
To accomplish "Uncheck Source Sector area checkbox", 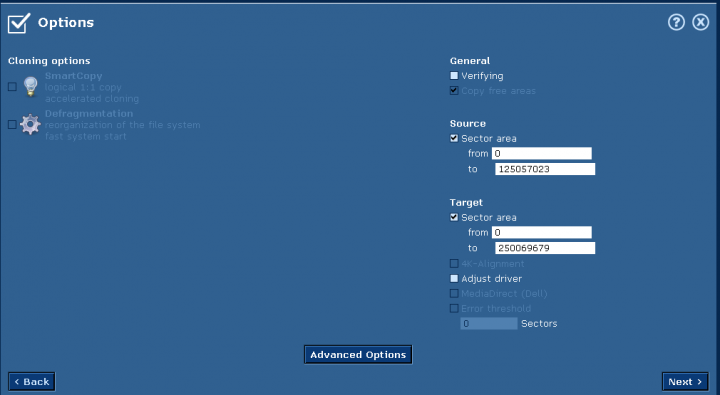I will (x=454, y=138).
